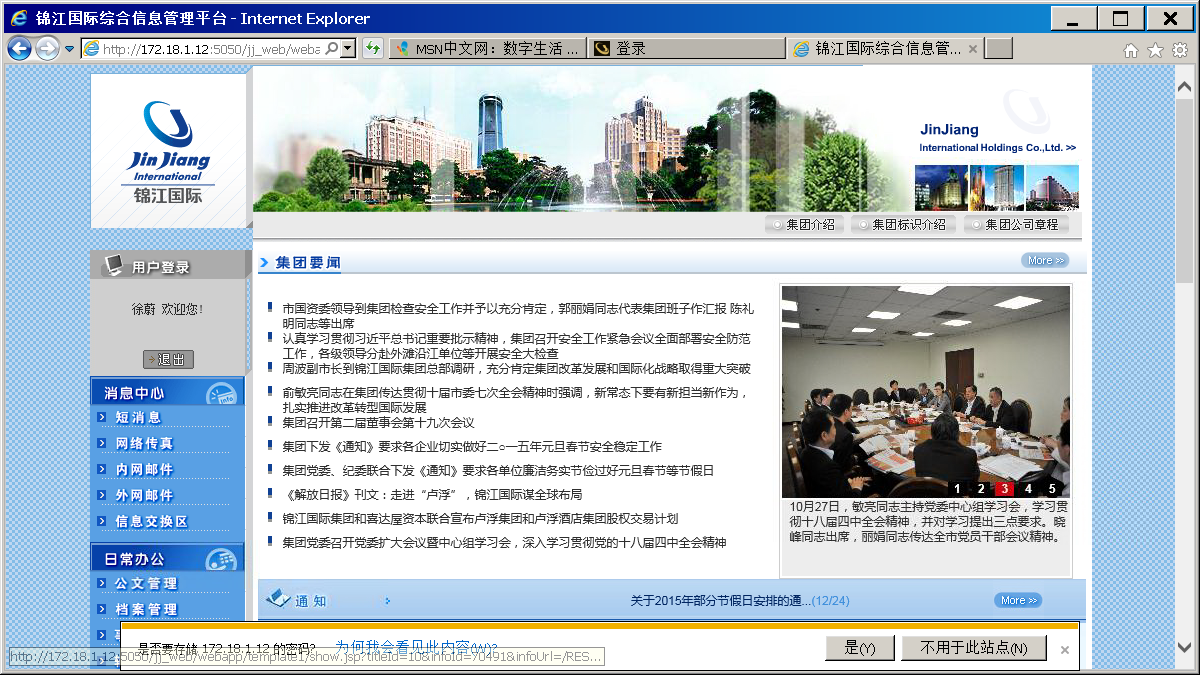Click the Jin Jiang International logo
Image resolution: width=1200 pixels, height=675 pixels.
[x=169, y=151]
